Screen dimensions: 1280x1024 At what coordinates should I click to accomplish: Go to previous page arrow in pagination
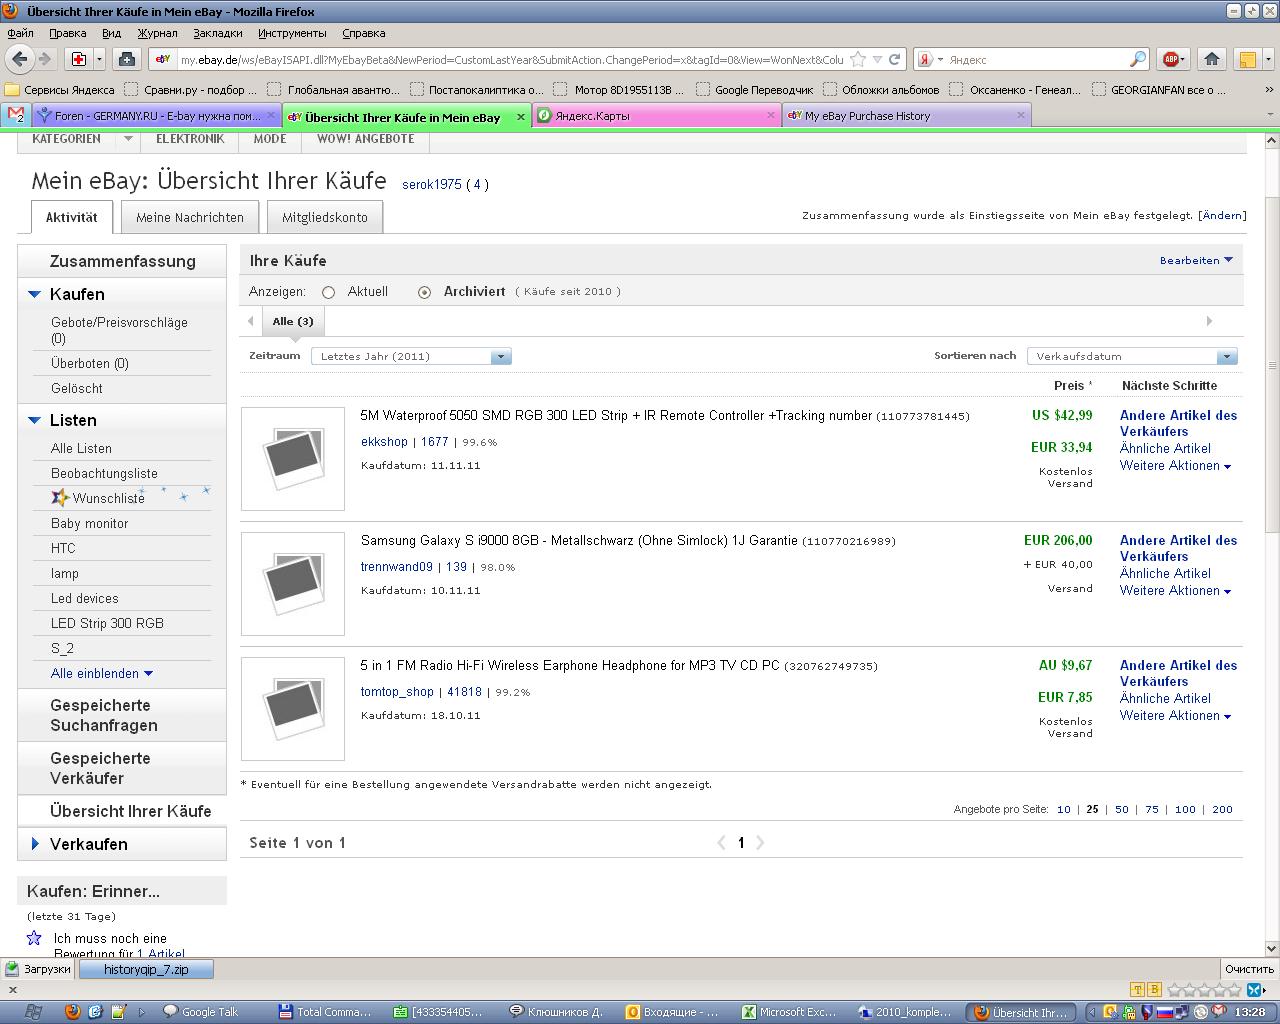[721, 843]
